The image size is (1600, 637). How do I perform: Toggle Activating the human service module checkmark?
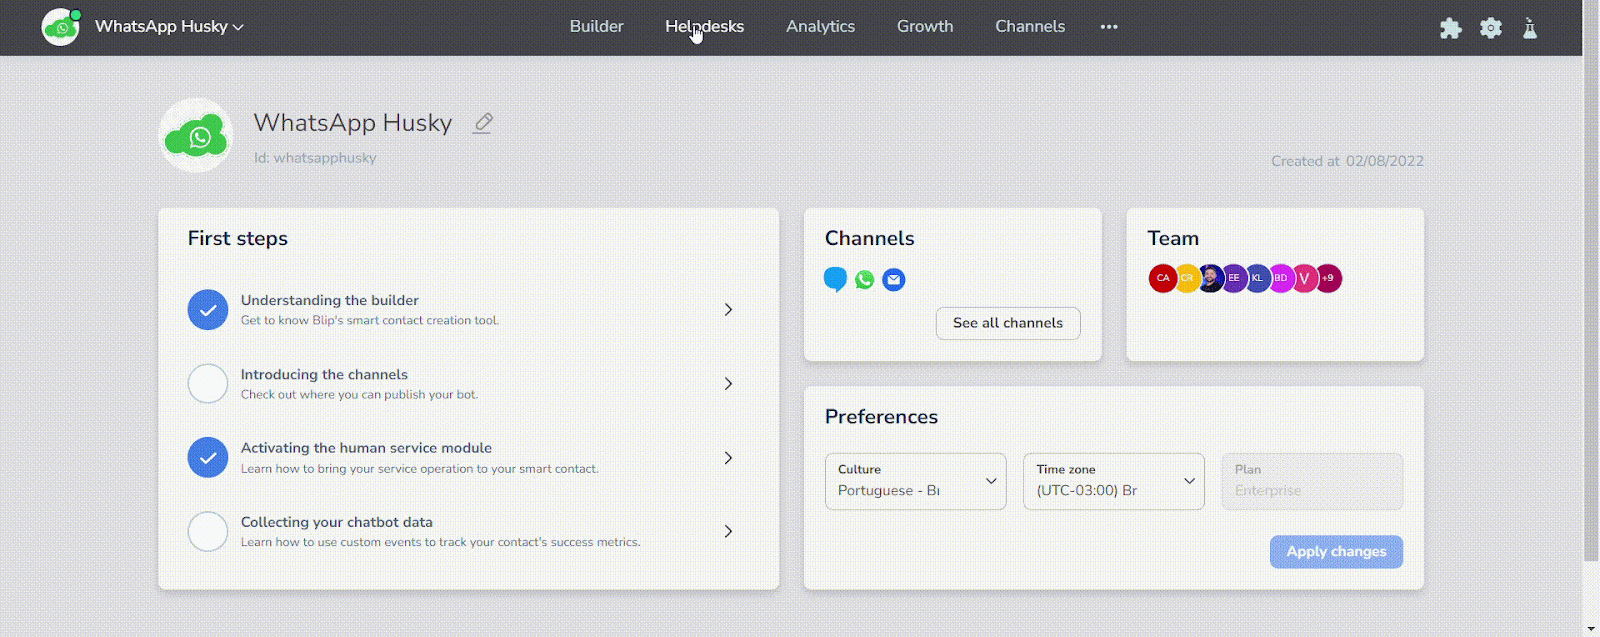(x=208, y=458)
